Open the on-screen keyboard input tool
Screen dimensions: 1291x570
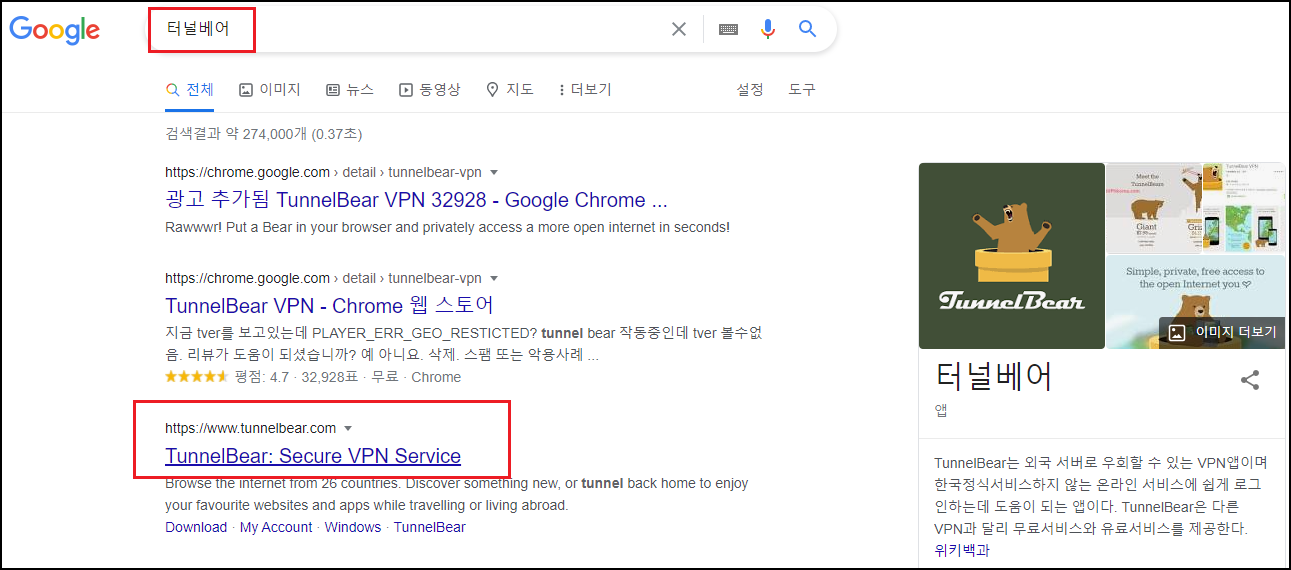(x=728, y=29)
